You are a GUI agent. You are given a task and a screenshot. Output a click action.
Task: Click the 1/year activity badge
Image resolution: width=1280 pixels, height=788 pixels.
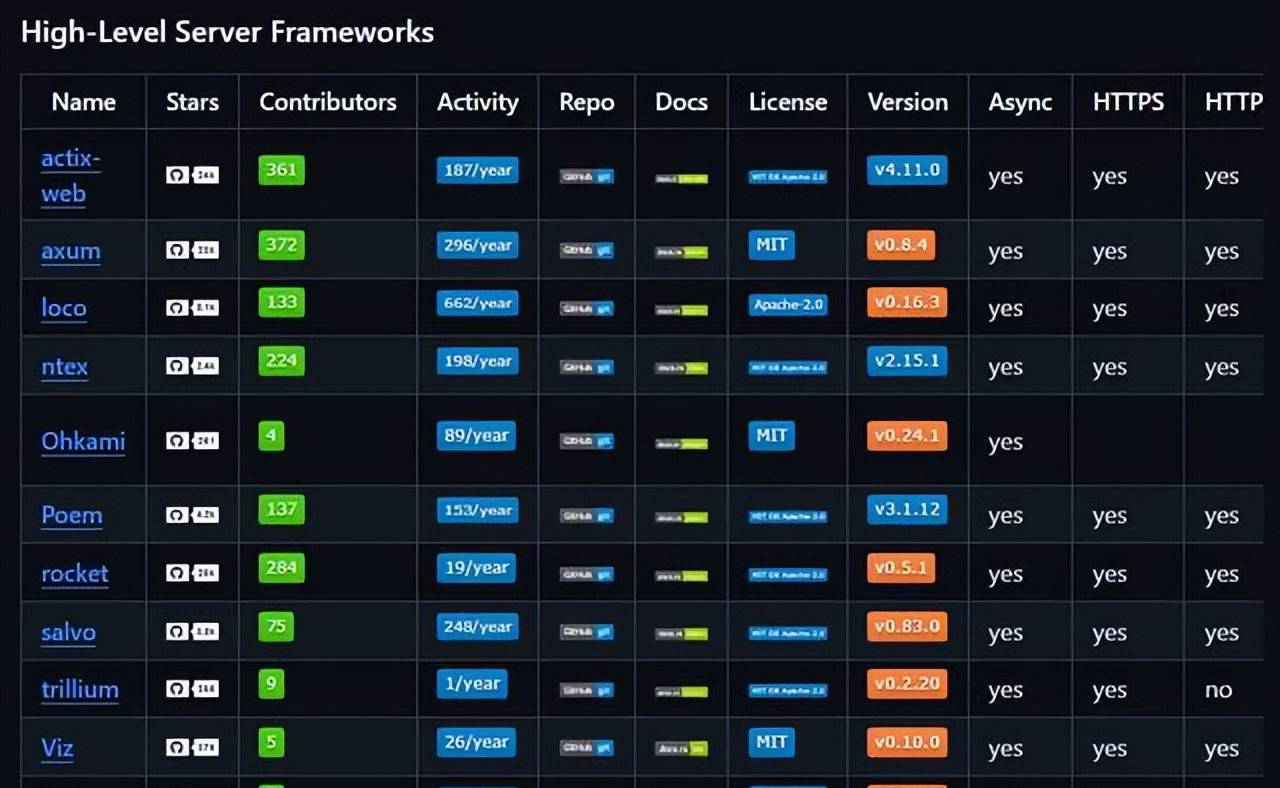(472, 684)
